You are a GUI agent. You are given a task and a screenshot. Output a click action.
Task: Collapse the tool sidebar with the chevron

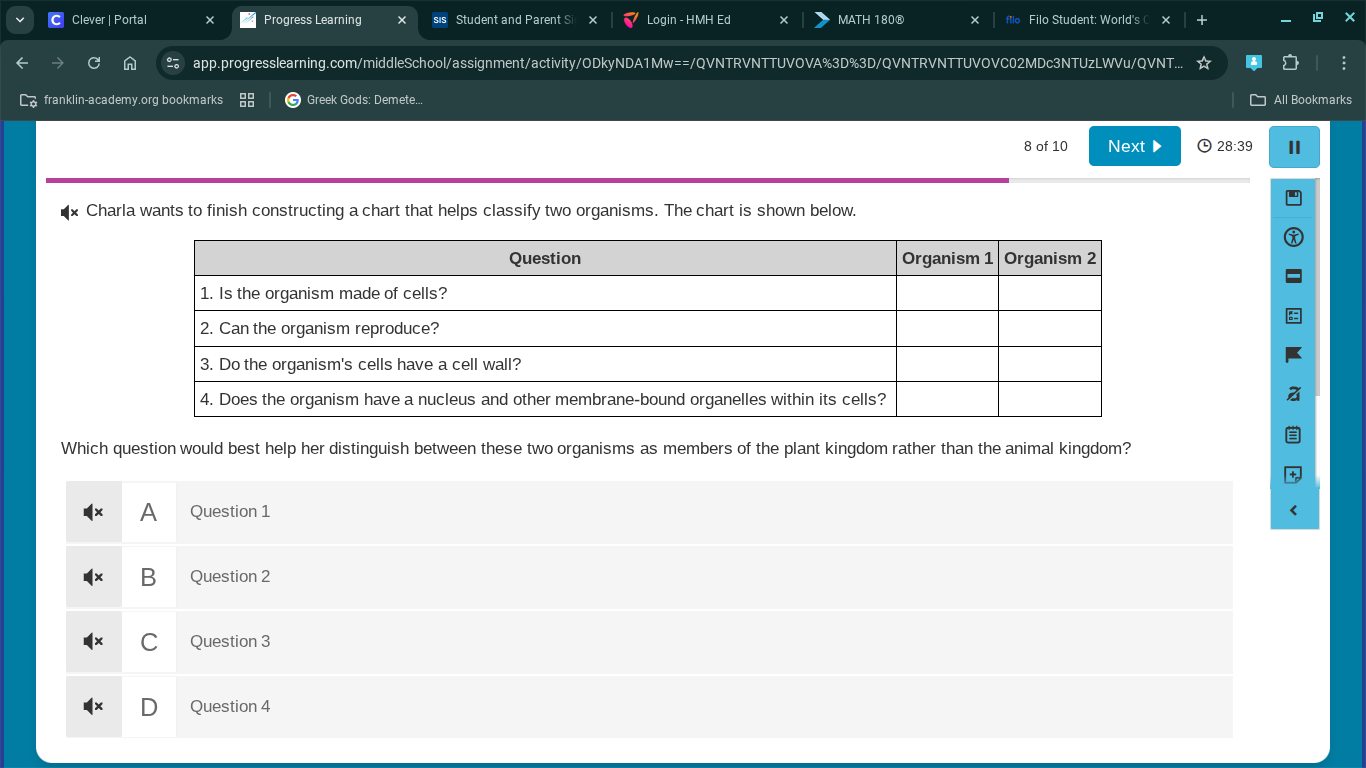1293,510
